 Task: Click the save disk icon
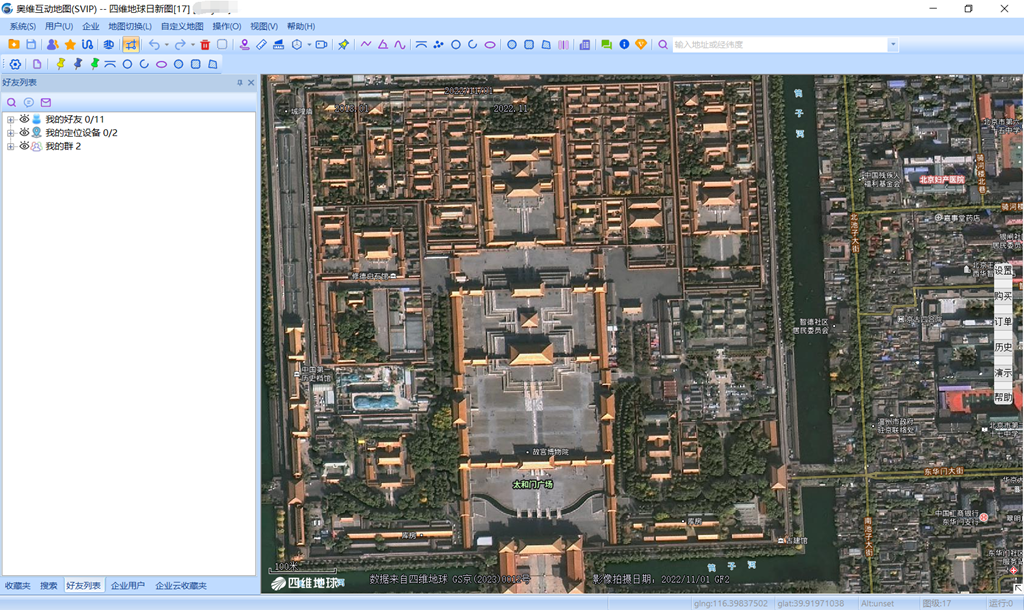pyautogui.click(x=31, y=44)
